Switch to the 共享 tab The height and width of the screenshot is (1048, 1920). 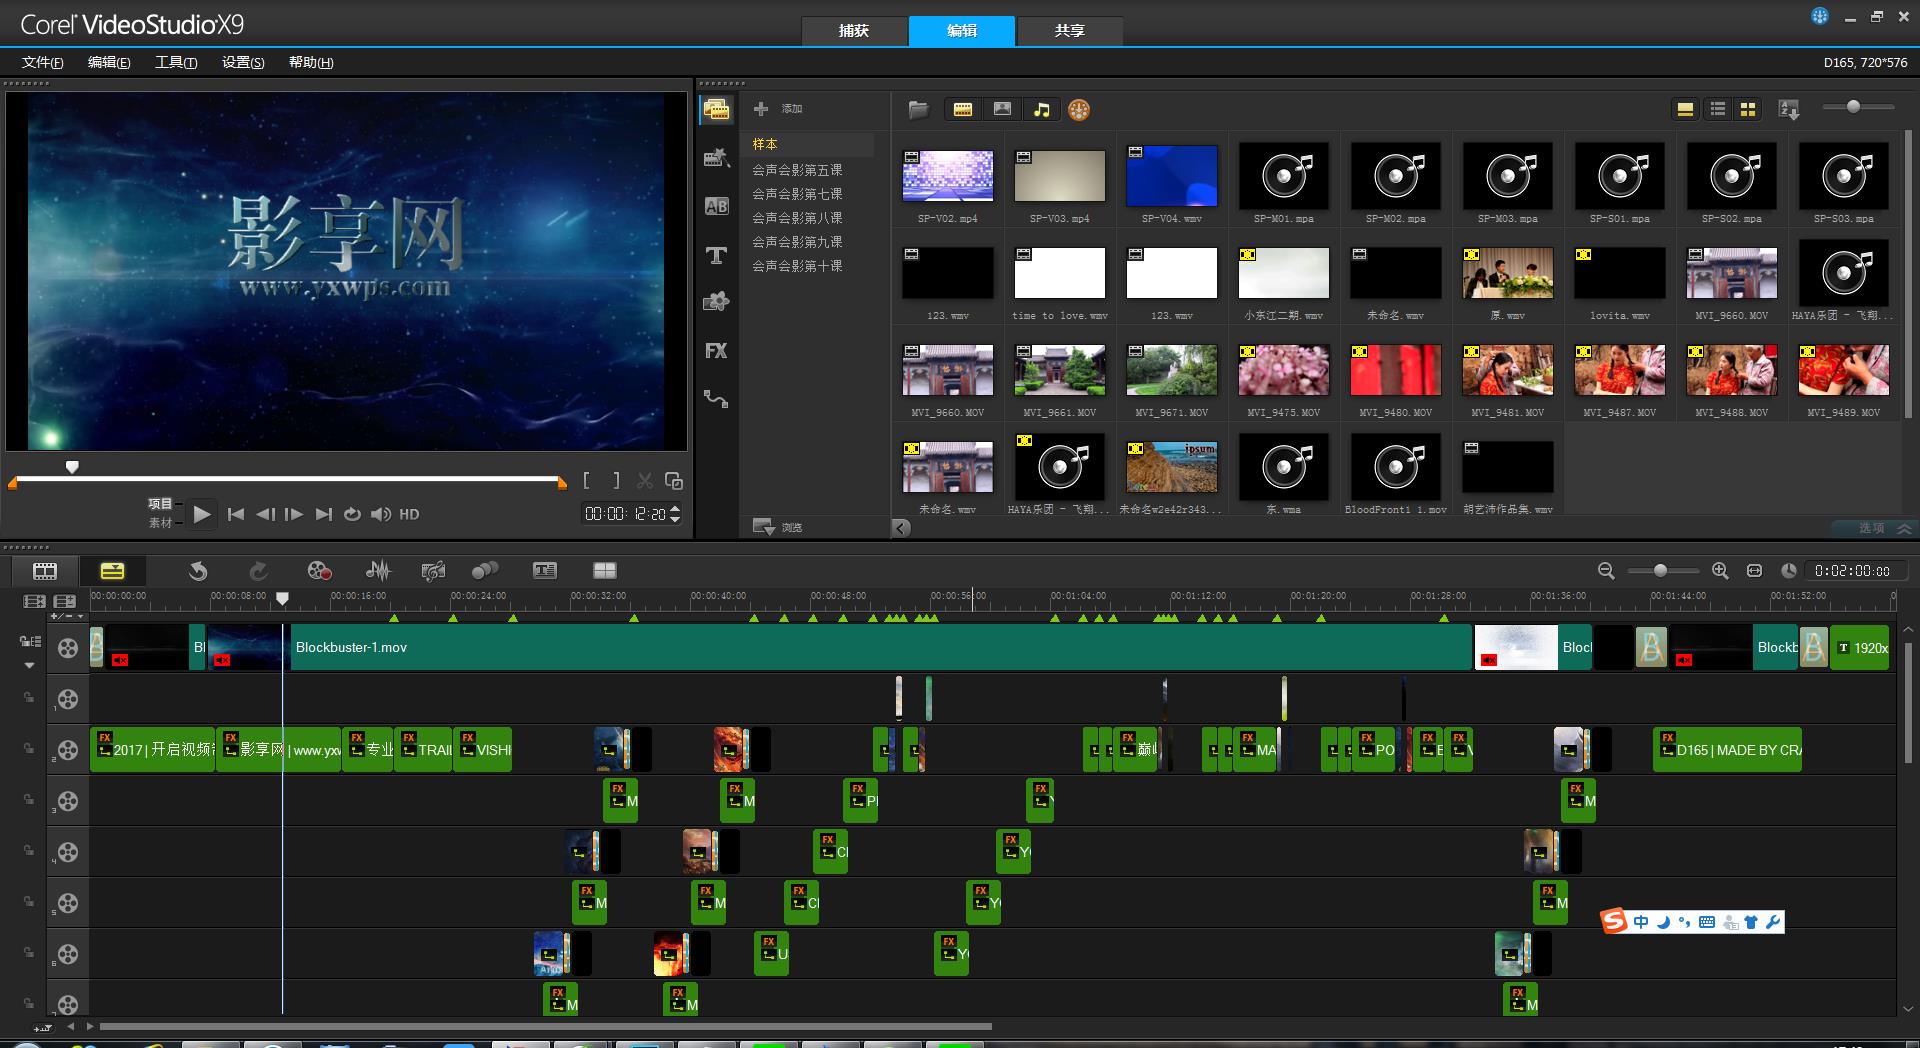[1070, 31]
